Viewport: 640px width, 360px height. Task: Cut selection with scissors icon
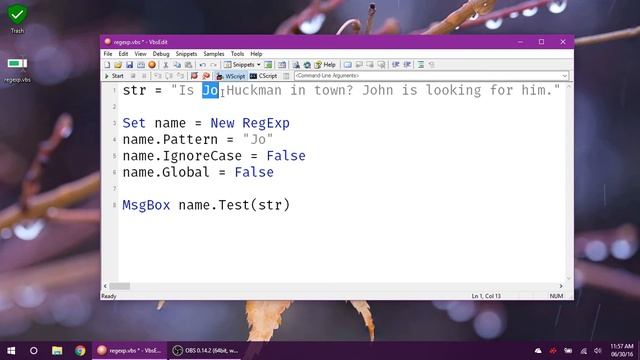[166, 65]
